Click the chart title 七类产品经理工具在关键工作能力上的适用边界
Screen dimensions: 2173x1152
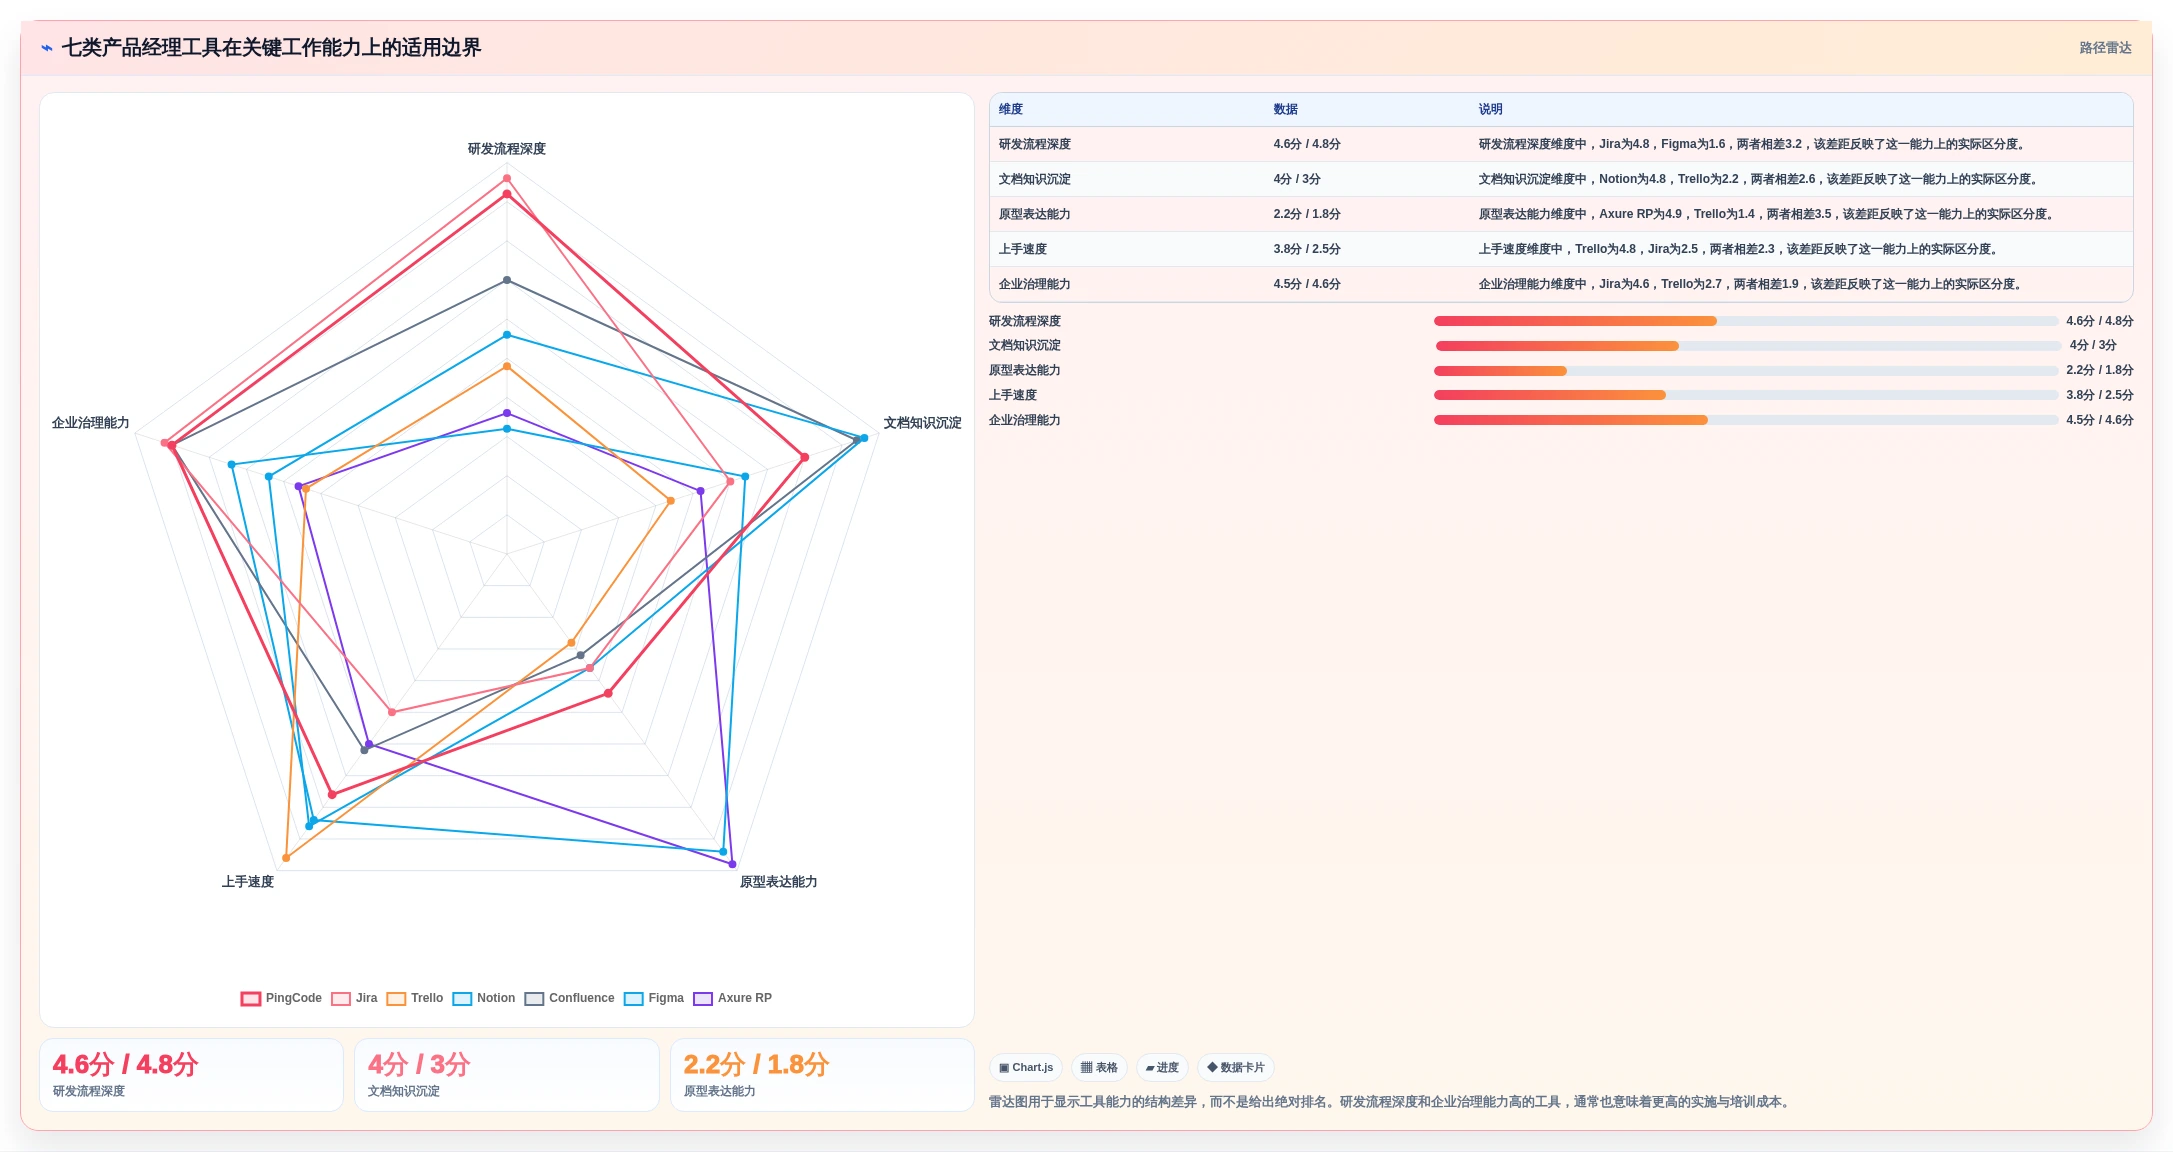click(x=271, y=48)
